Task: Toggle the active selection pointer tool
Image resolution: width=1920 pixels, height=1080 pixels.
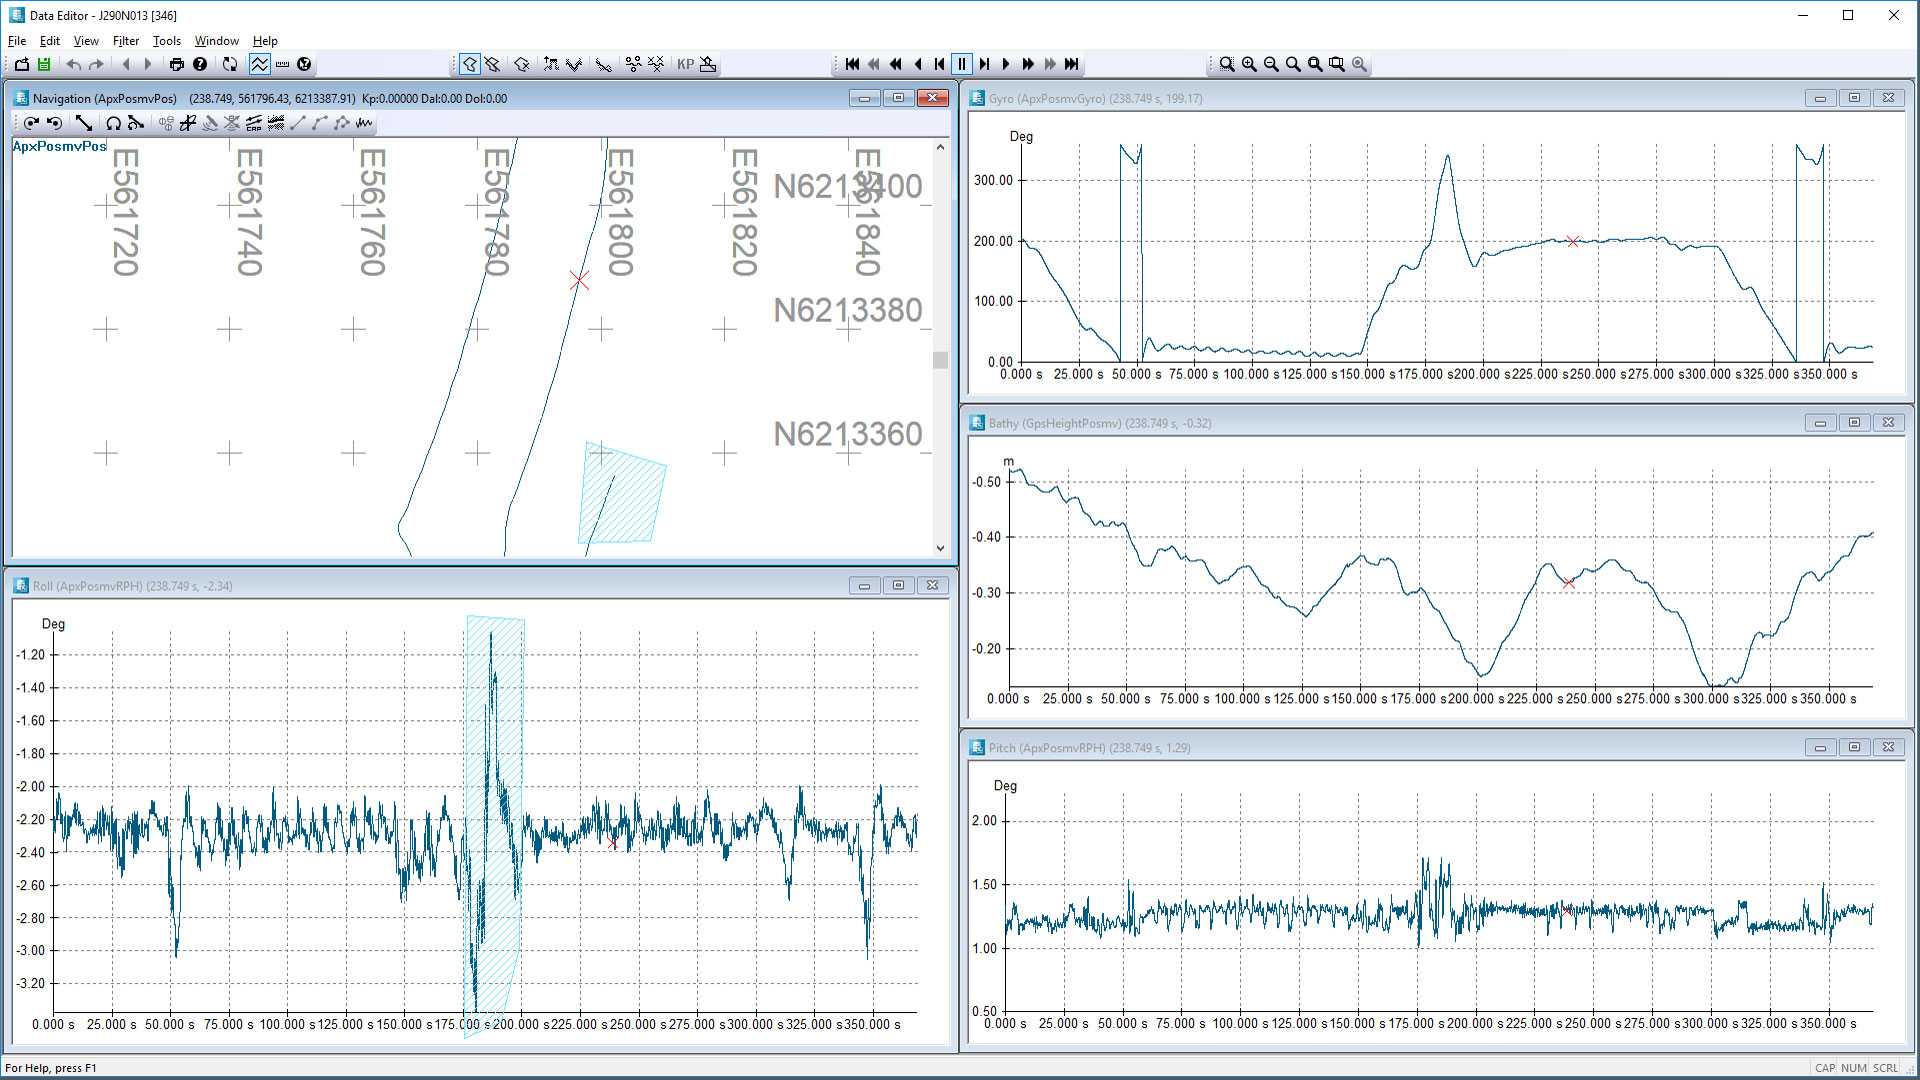Action: pyautogui.click(x=469, y=64)
